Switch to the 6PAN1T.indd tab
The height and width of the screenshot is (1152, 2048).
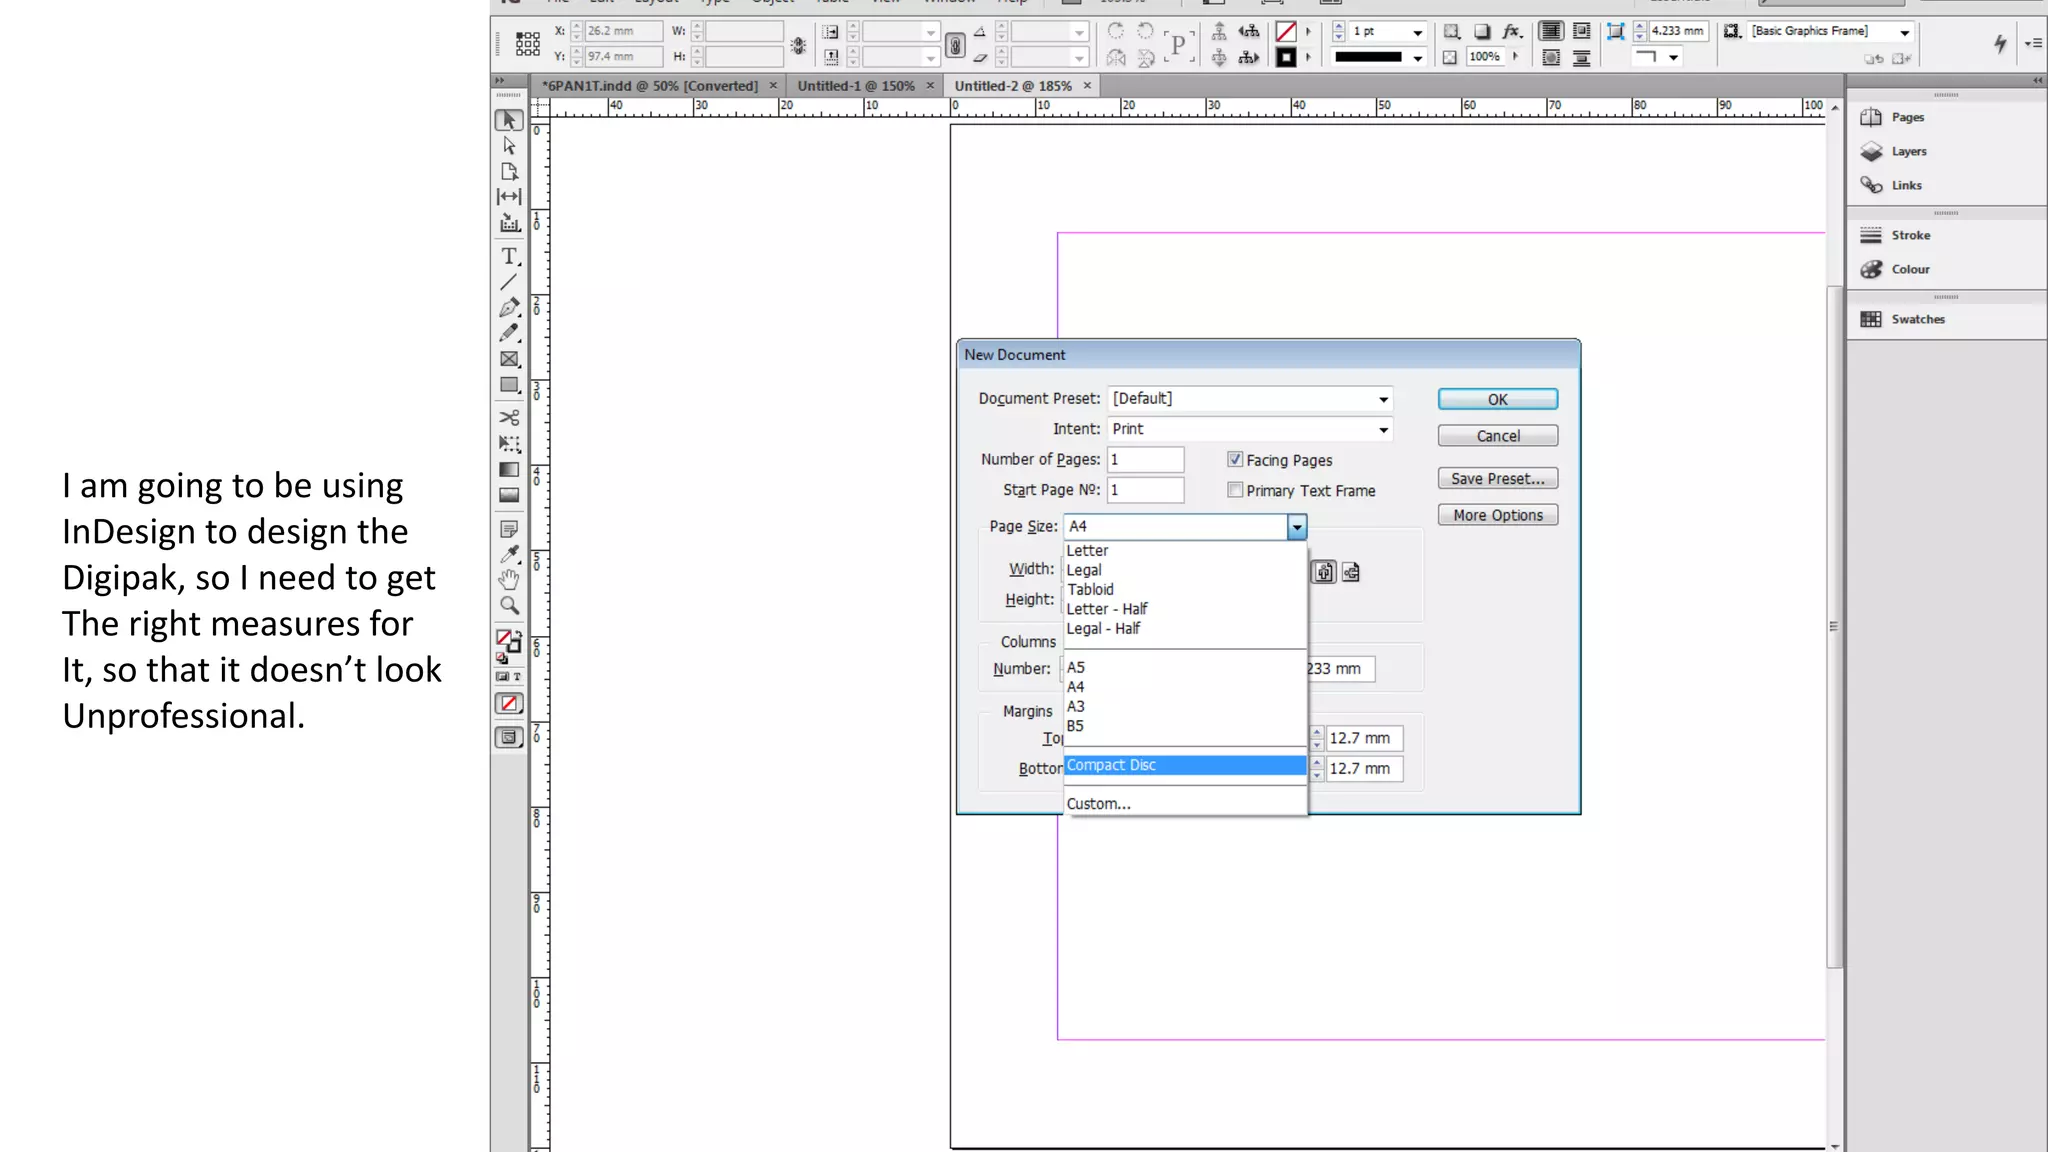650,86
